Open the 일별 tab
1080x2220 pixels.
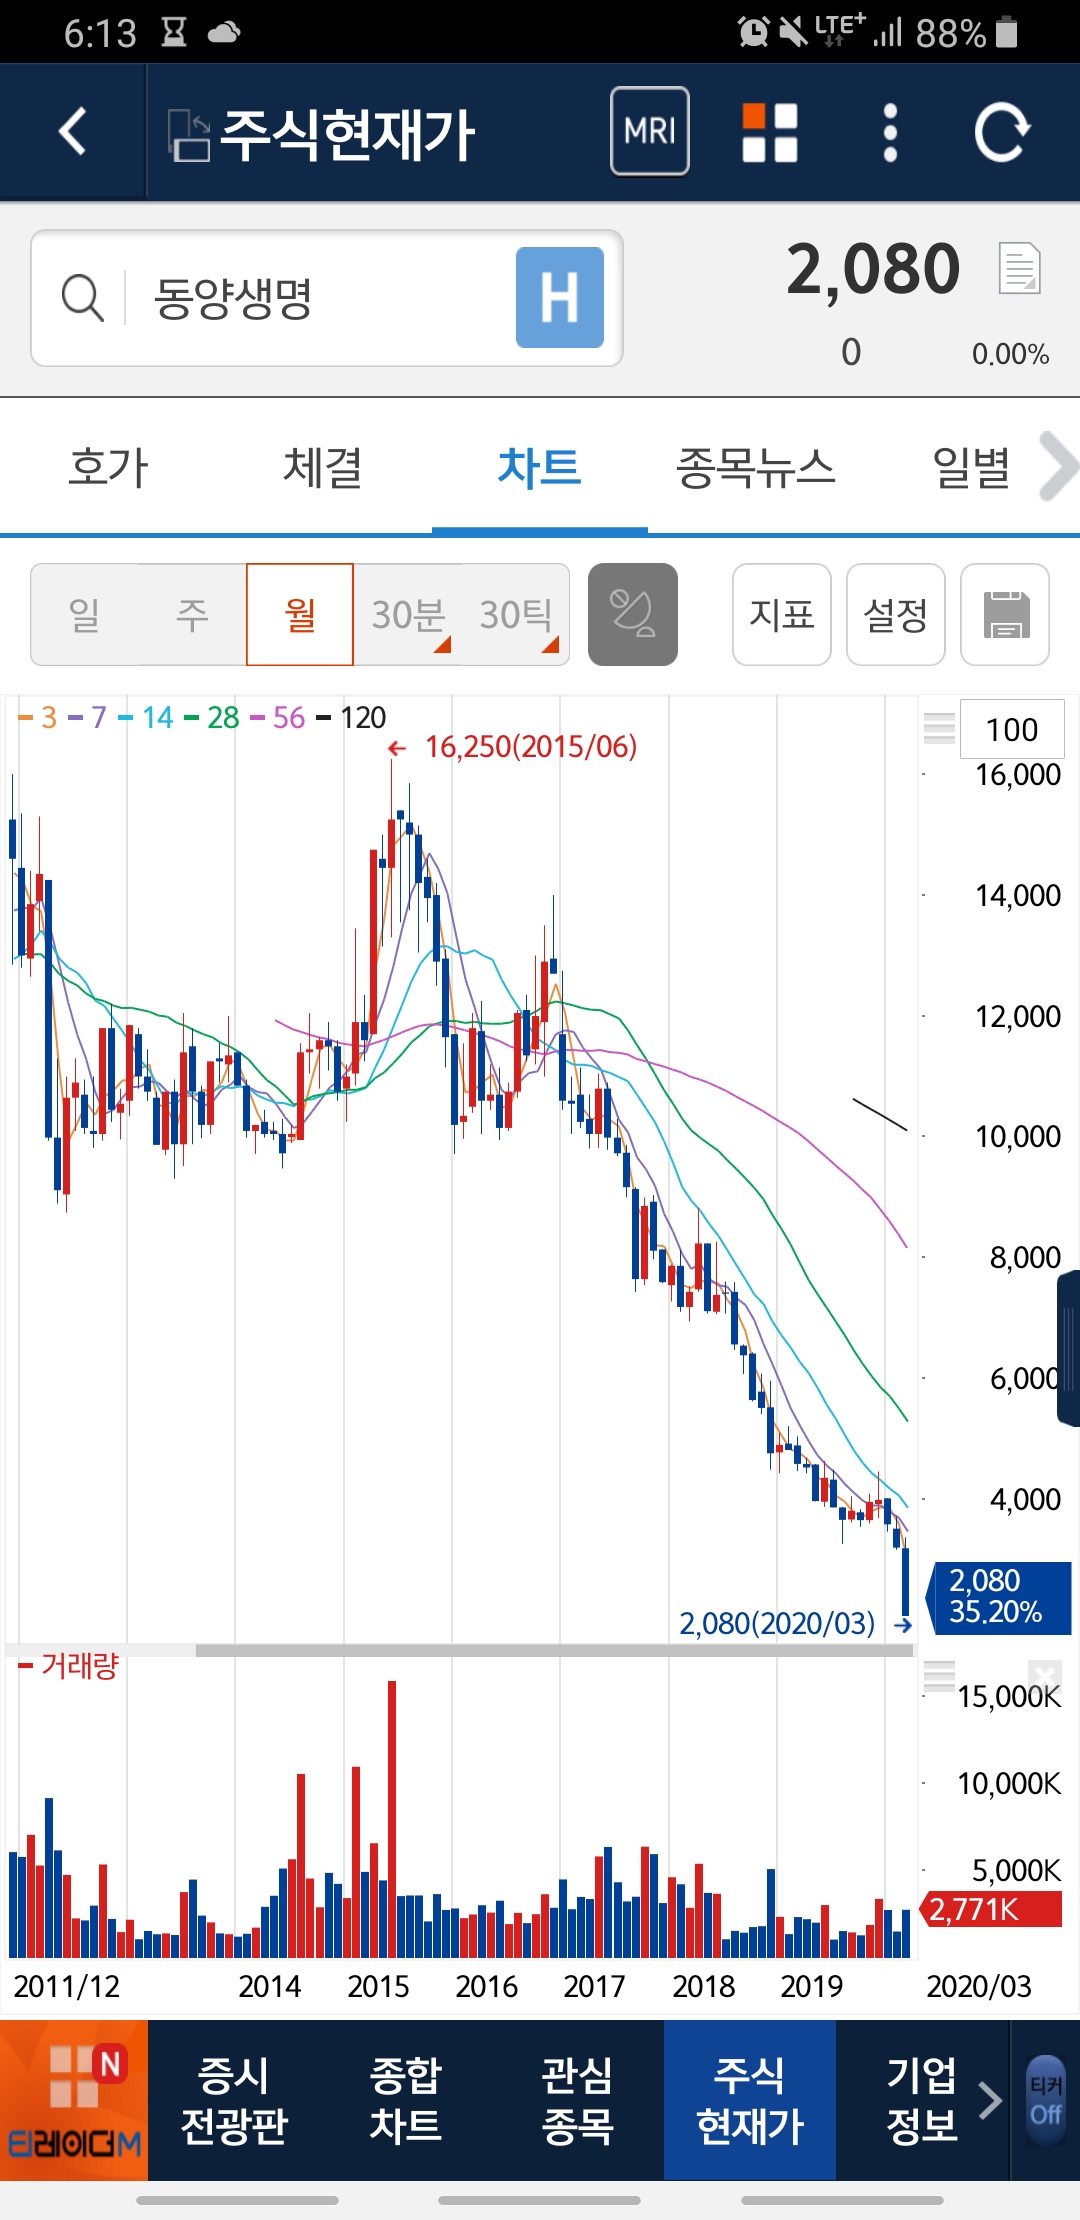(971, 467)
